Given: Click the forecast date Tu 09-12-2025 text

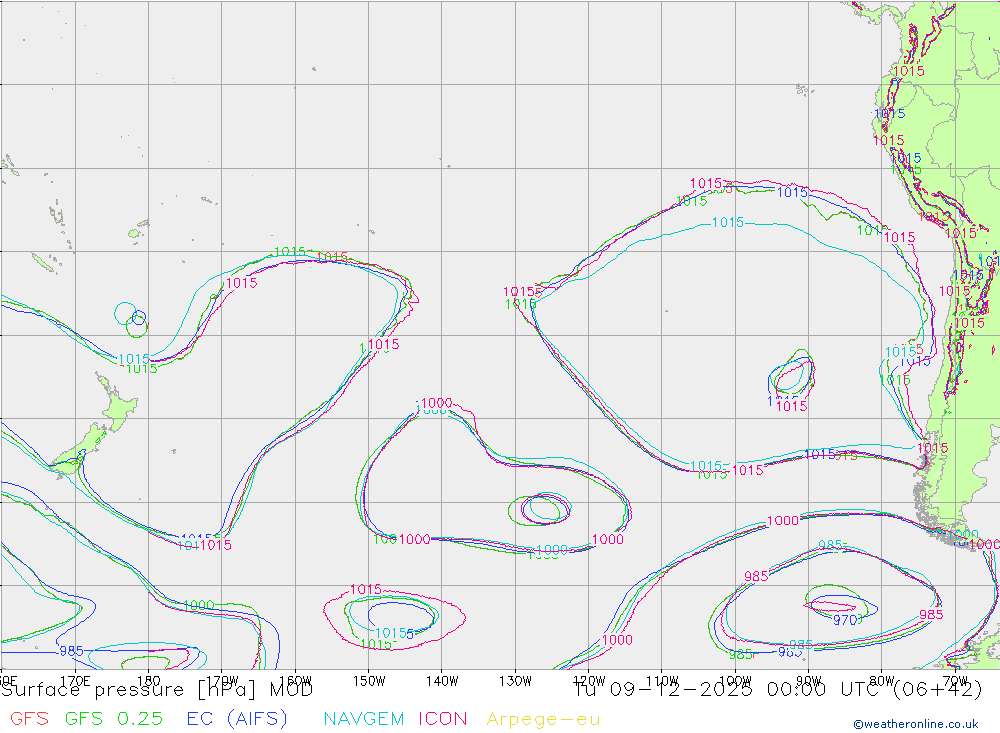Looking at the screenshot, I should (680, 689).
